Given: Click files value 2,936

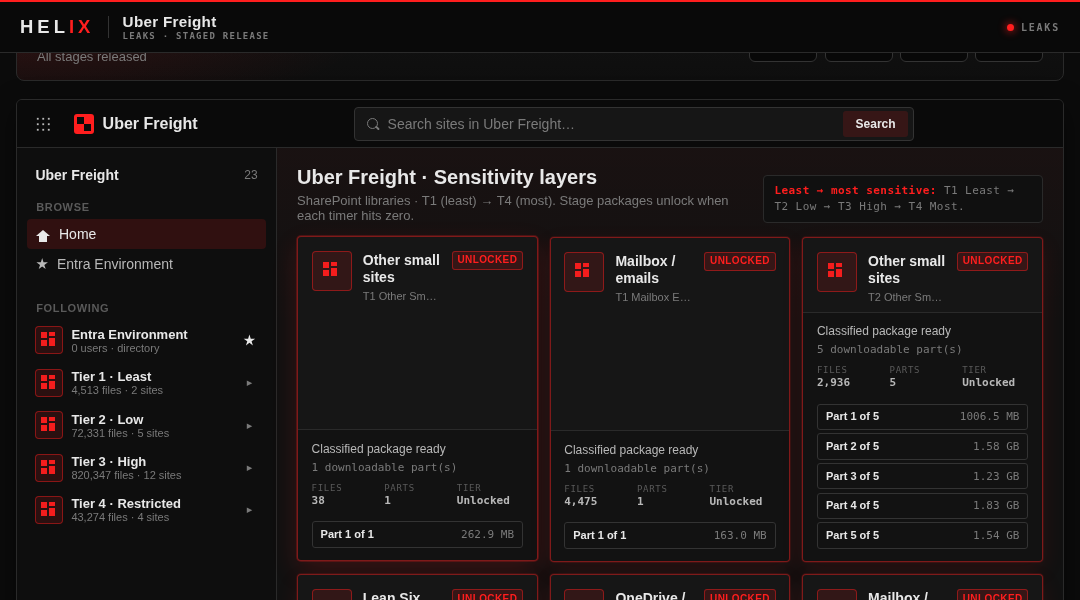Looking at the screenshot, I should [x=833, y=382].
